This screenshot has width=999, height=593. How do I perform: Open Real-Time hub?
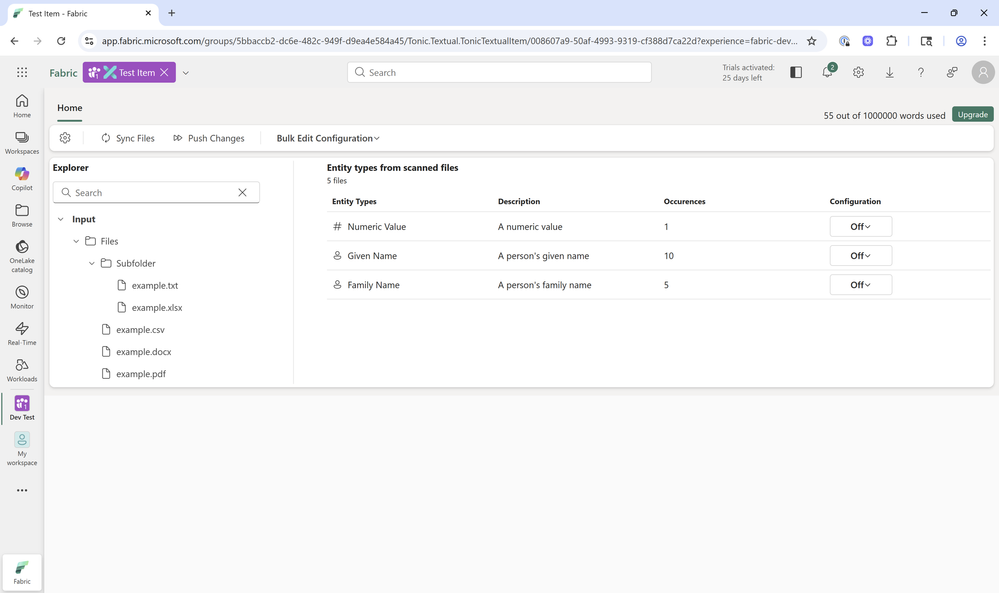pos(22,333)
